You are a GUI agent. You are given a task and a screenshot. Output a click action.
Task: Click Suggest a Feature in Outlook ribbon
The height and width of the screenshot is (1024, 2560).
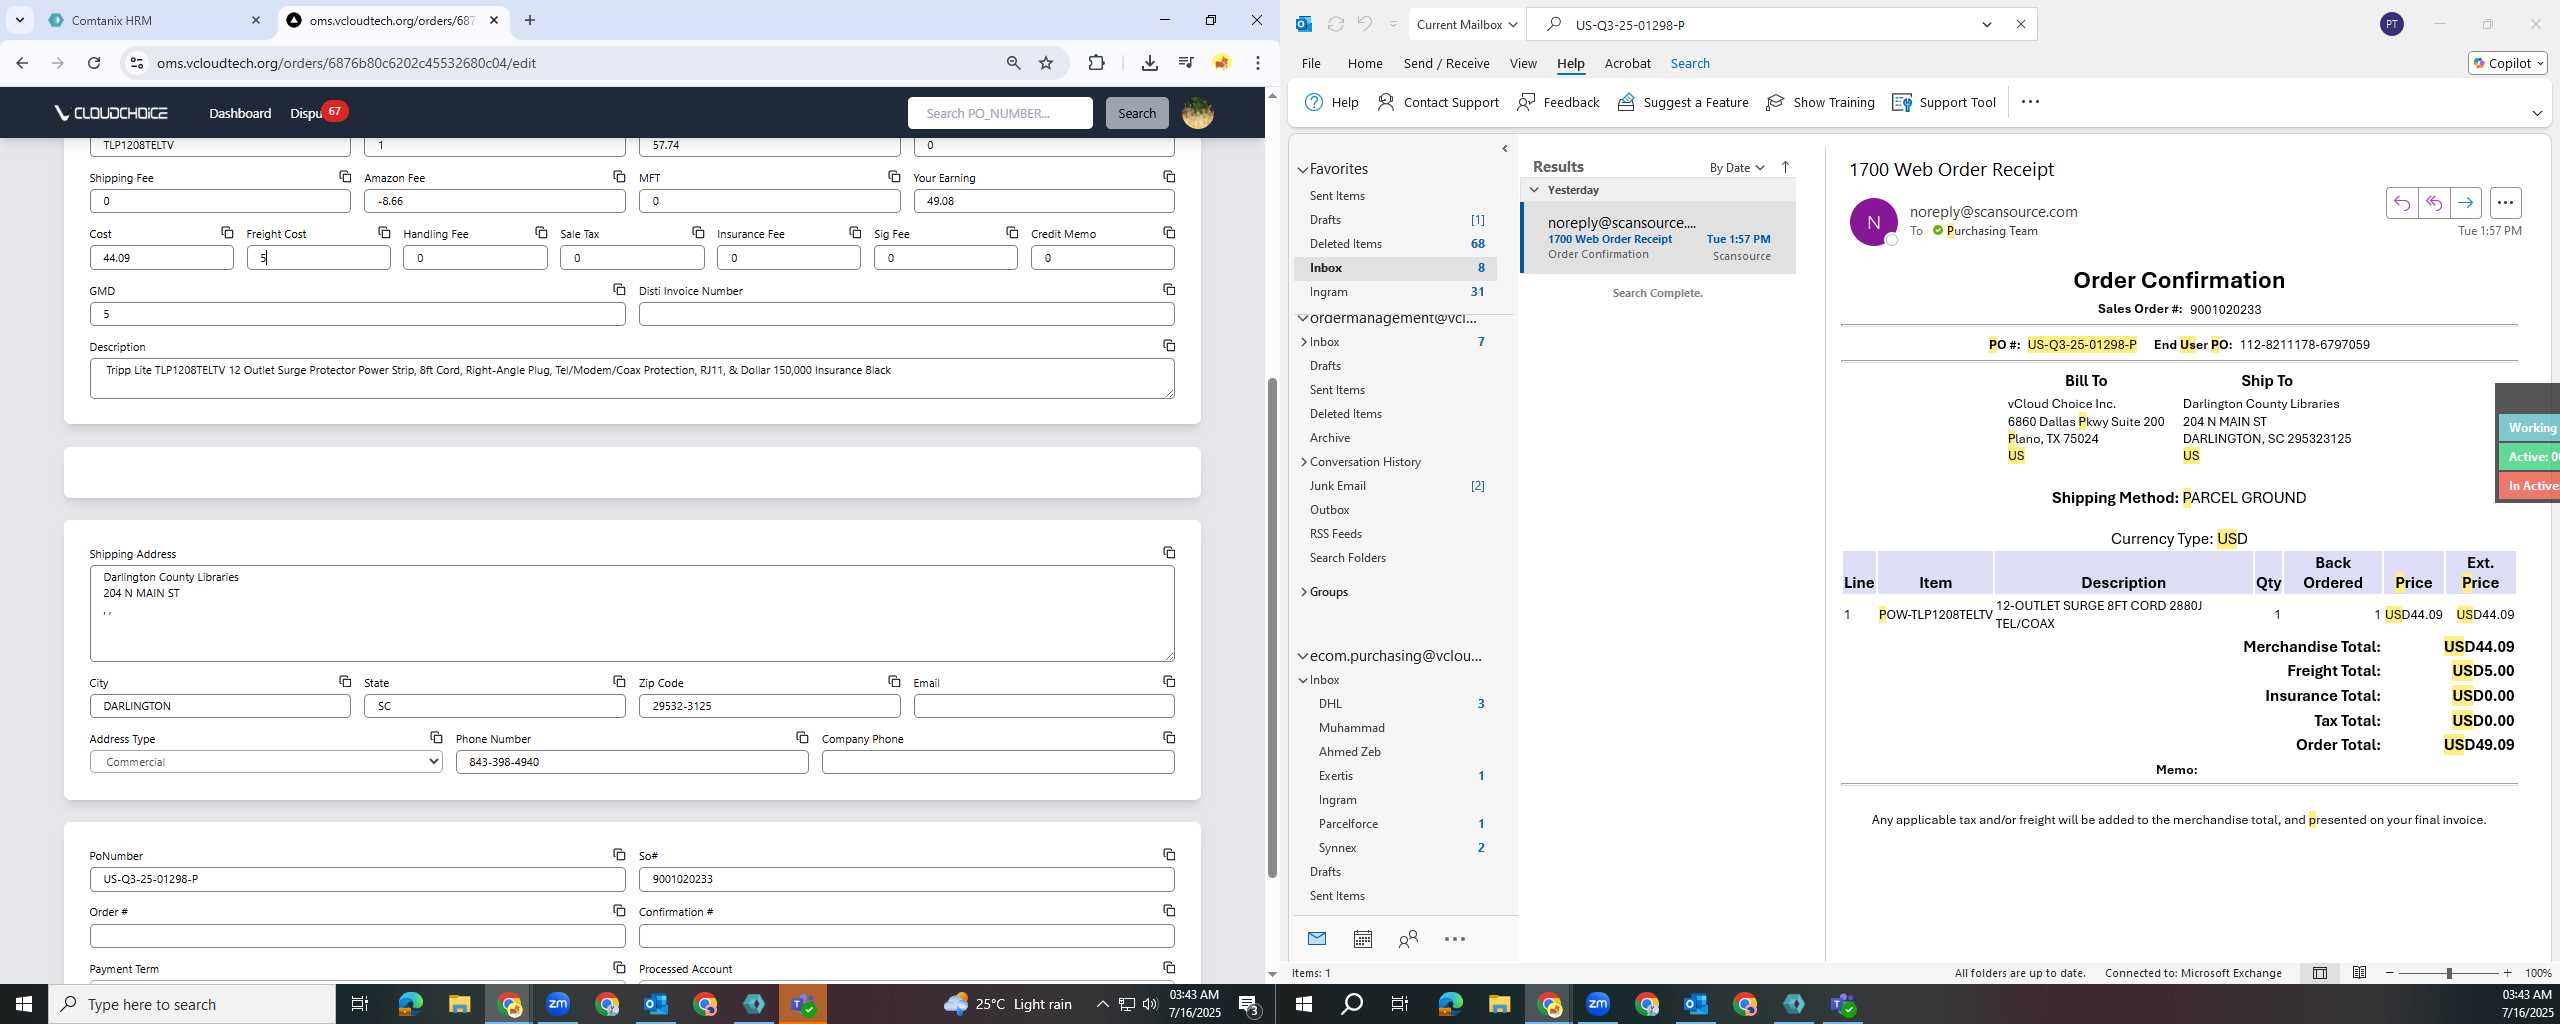click(x=1683, y=102)
